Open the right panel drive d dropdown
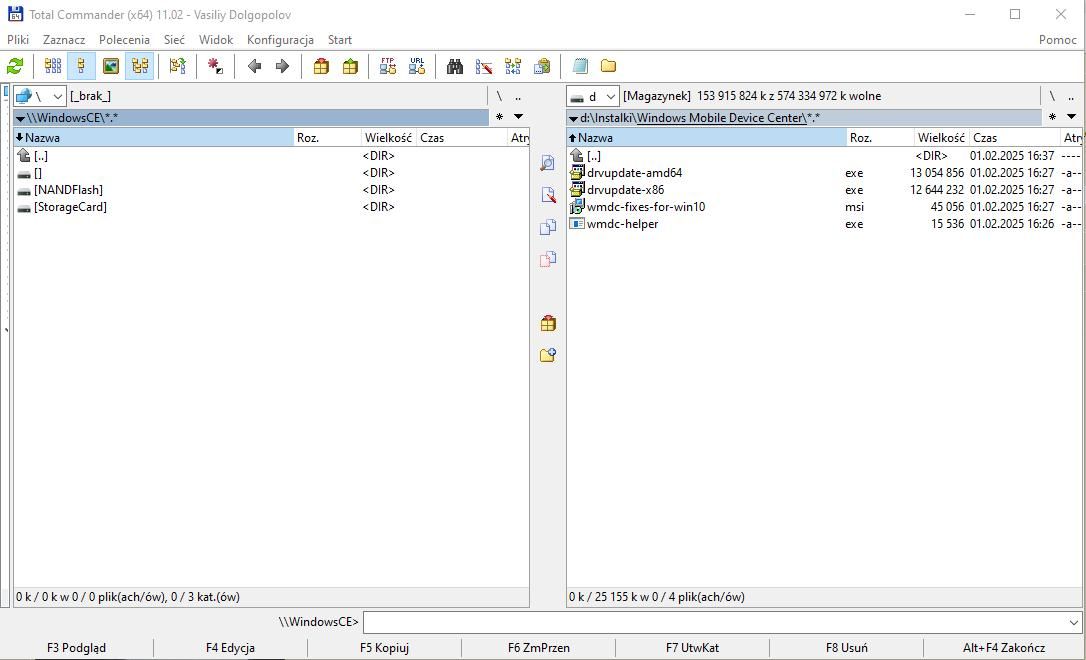Viewport: 1086px width, 660px height. pyautogui.click(x=592, y=96)
